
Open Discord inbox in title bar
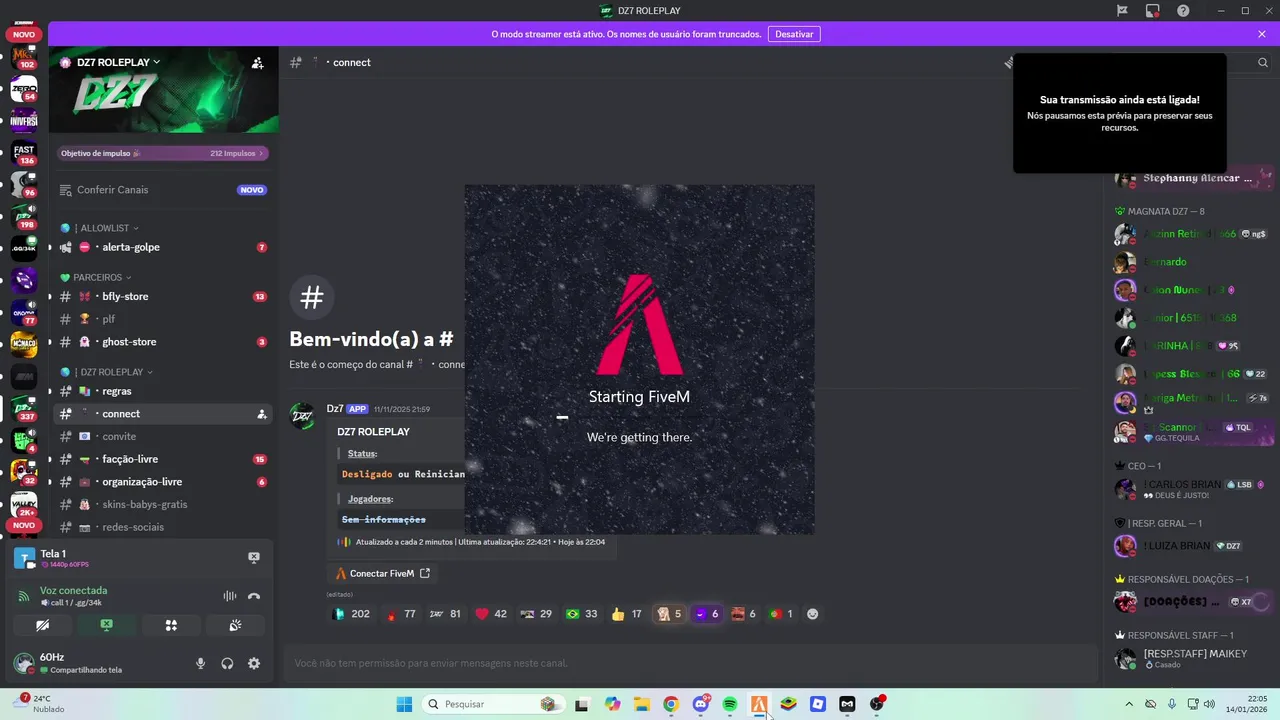1153,10
